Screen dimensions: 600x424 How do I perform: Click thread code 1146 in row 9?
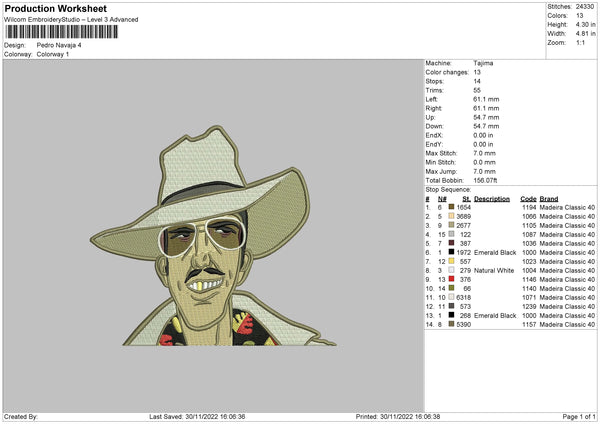[x=529, y=279]
